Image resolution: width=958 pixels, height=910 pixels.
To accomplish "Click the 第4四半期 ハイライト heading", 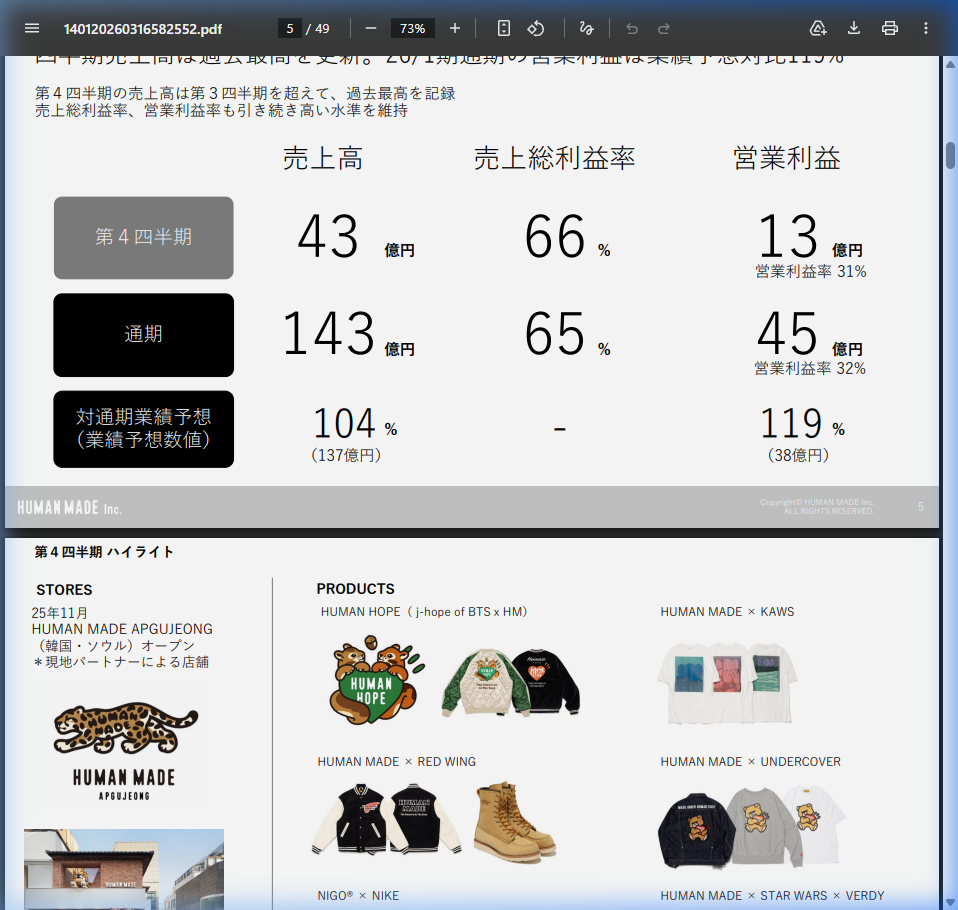I will 104,552.
